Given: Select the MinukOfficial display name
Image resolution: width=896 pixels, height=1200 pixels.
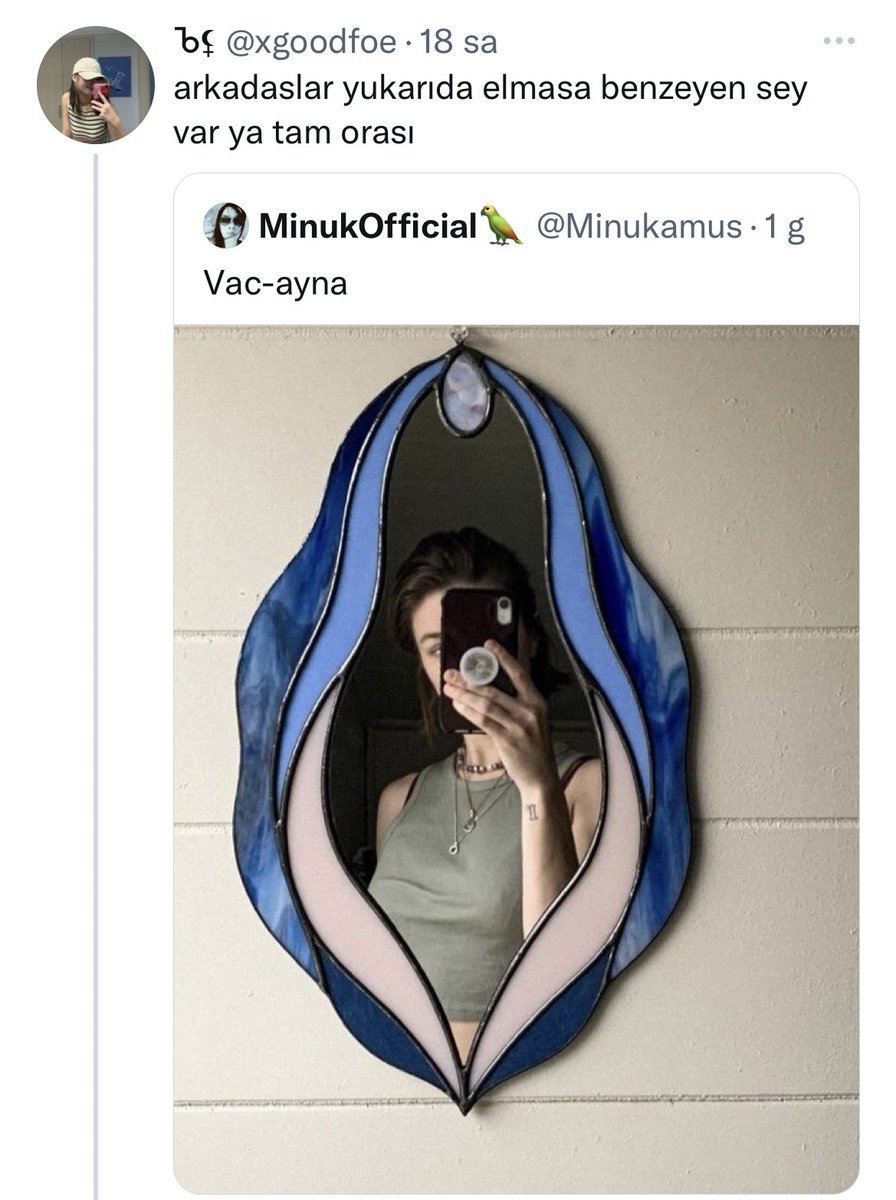Looking at the screenshot, I should pos(367,227).
